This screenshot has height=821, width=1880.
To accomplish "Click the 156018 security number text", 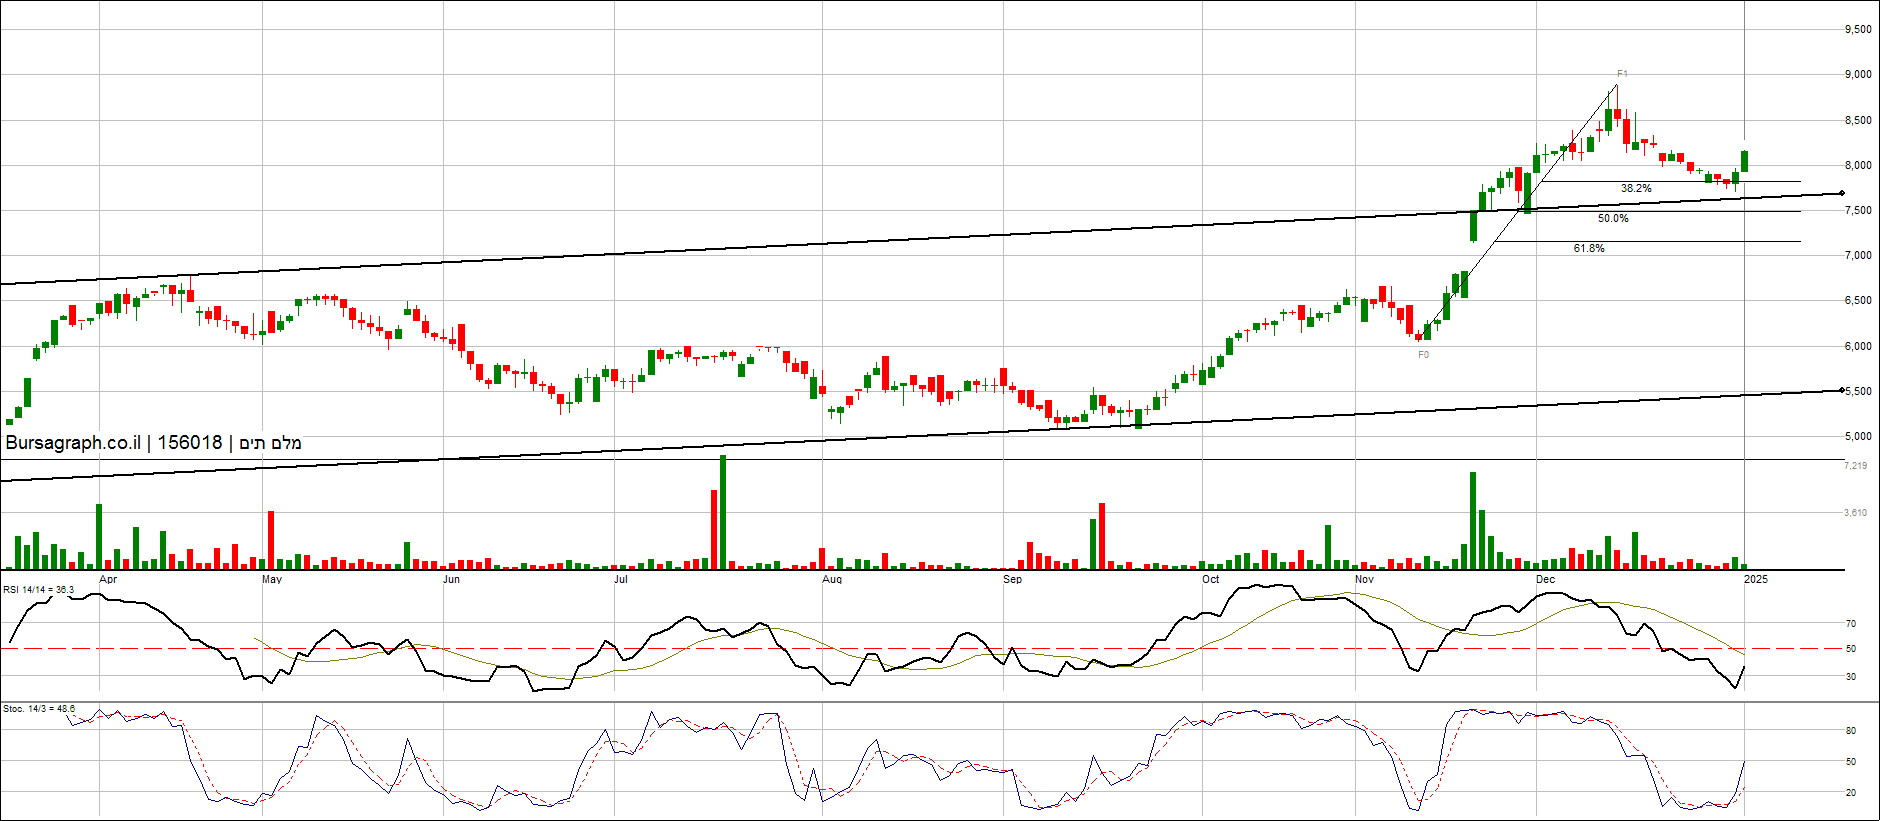I will [190, 443].
